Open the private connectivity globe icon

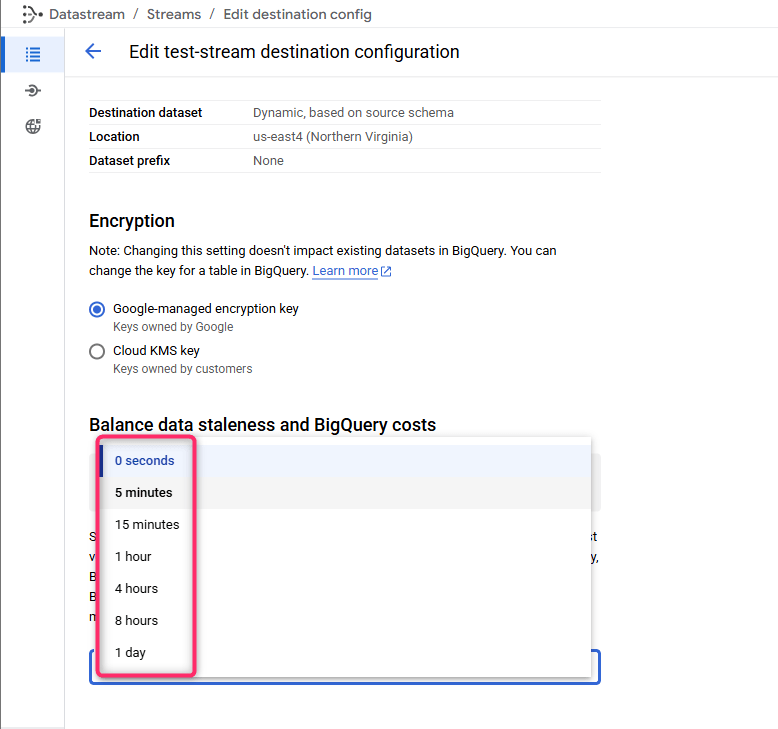33,127
